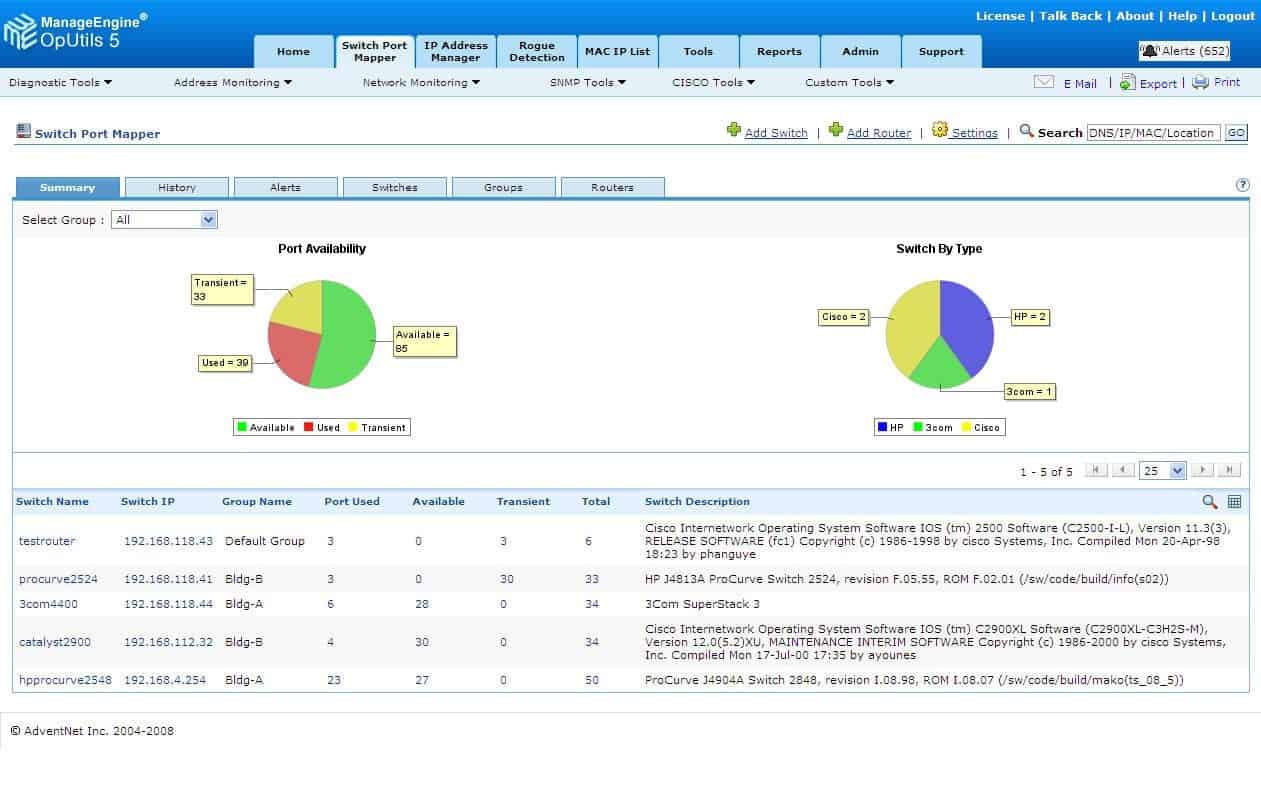Open the IP Address Manager tab
This screenshot has width=1261, height=786.
click(456, 52)
